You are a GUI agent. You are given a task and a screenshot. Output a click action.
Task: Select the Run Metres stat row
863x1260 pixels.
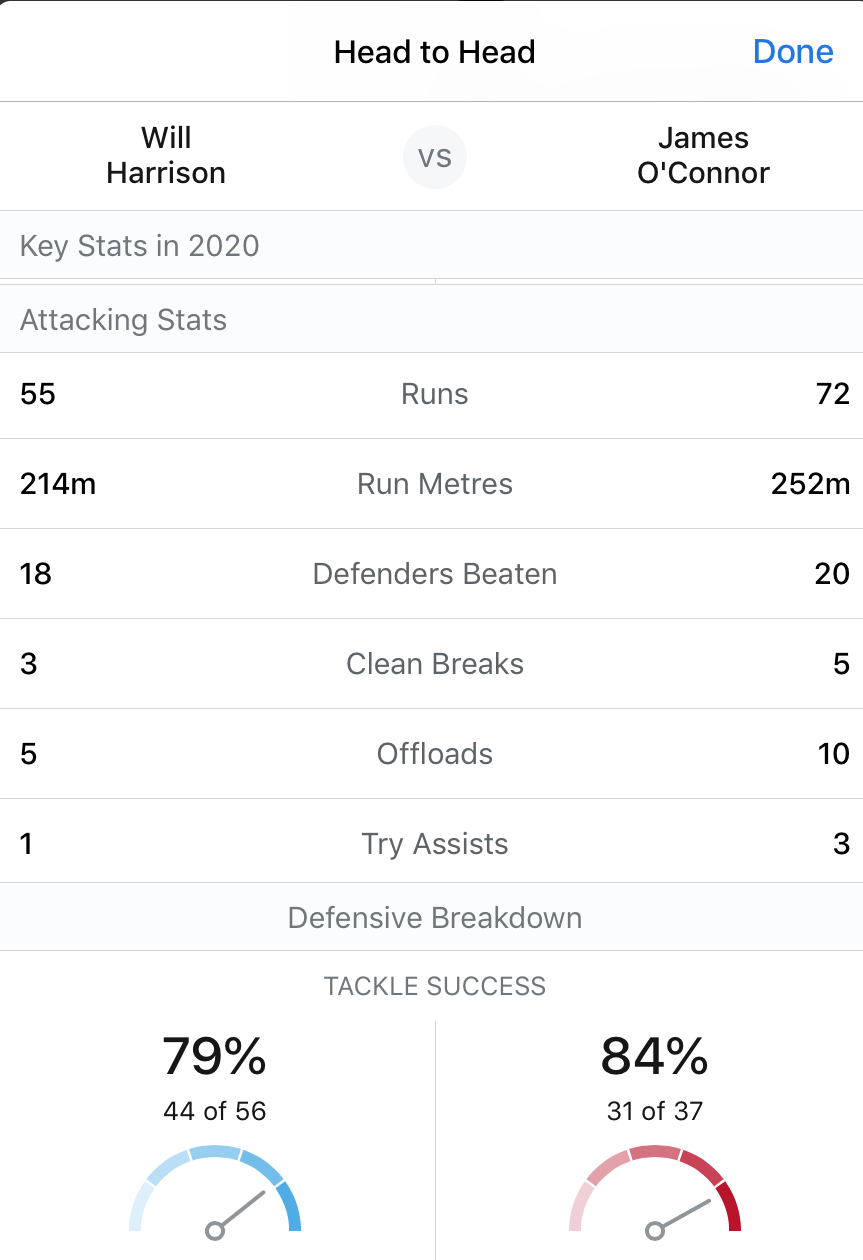[x=431, y=484]
